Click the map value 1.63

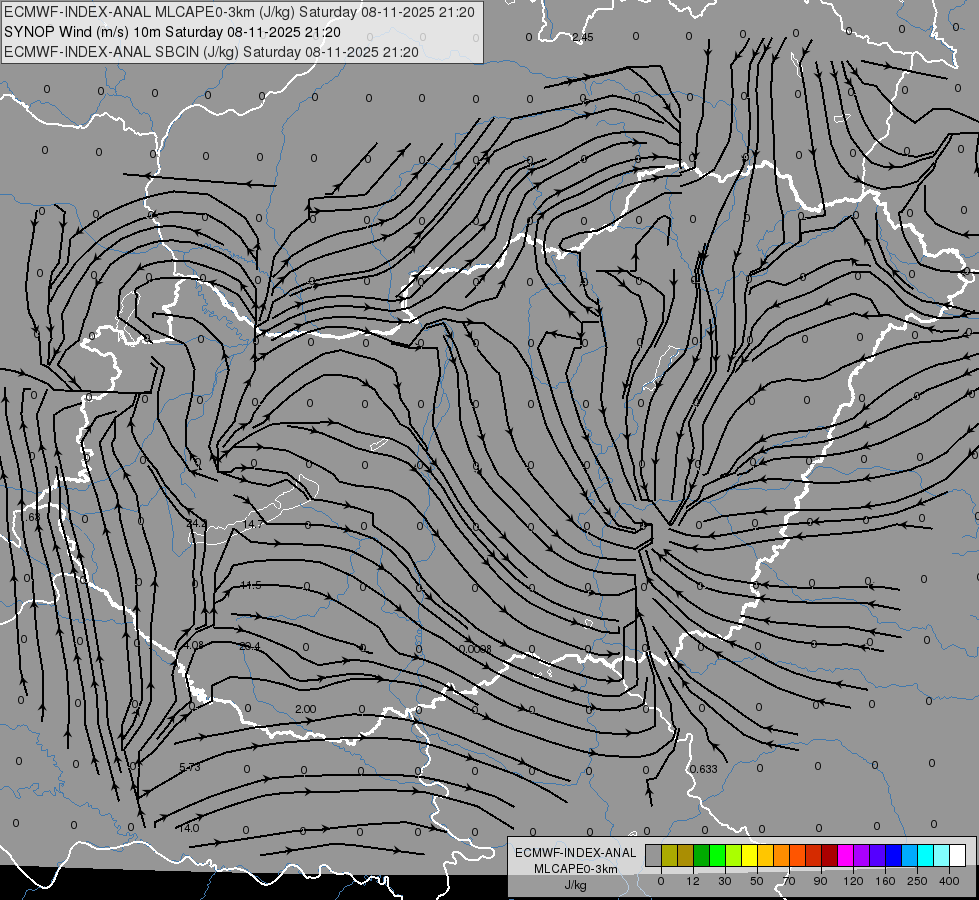29,517
